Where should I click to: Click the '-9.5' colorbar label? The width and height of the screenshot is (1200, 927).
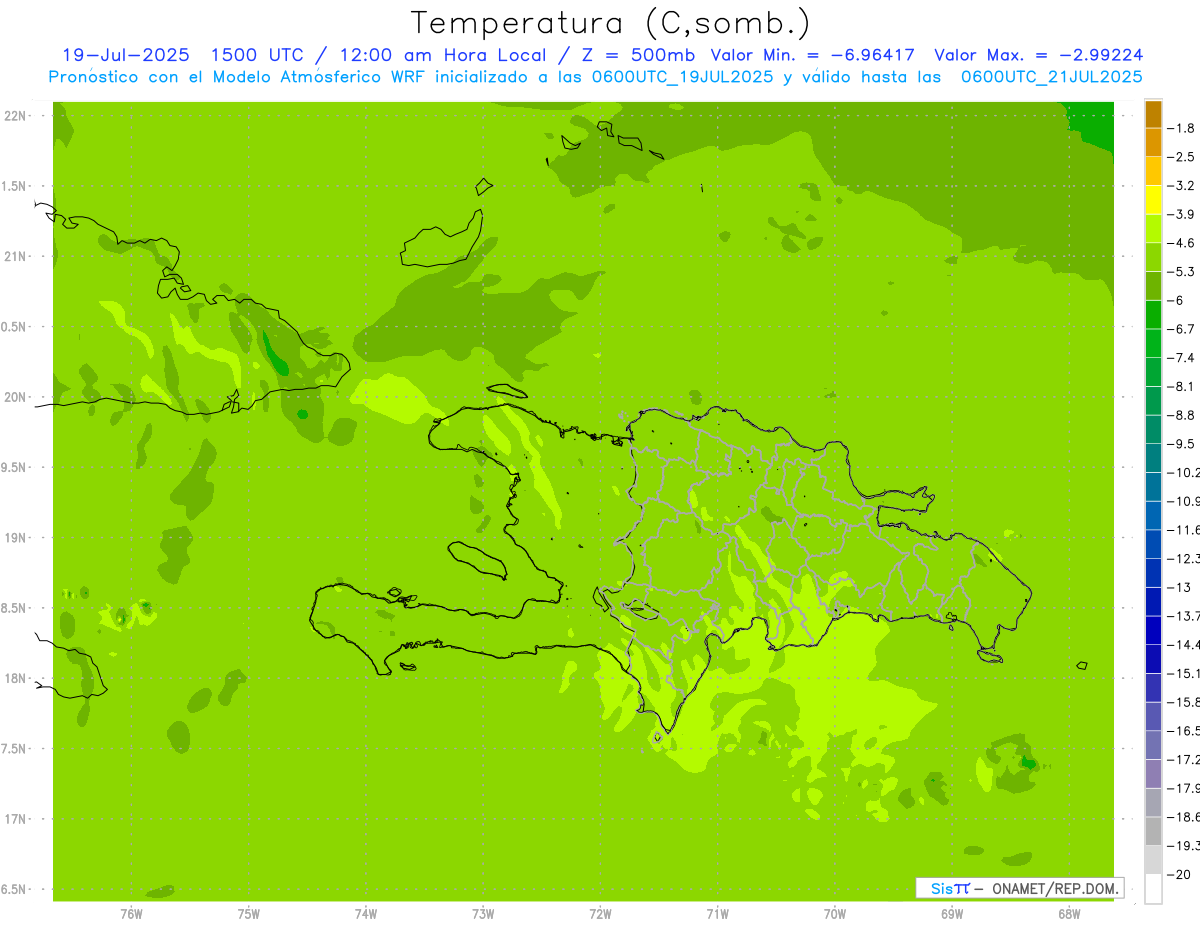(x=1182, y=444)
